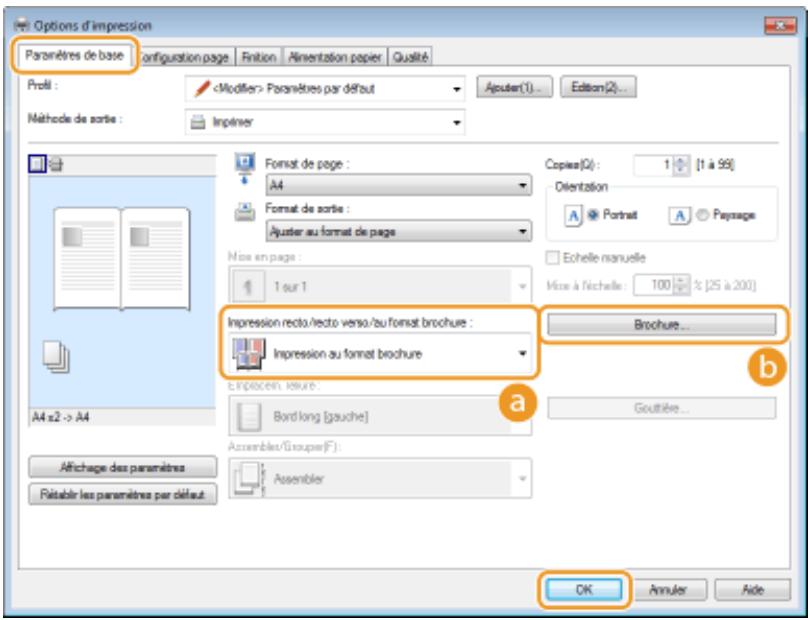This screenshot has width=810, height=620.
Task: Click the Edition(2)... button
Action: [x=598, y=87]
